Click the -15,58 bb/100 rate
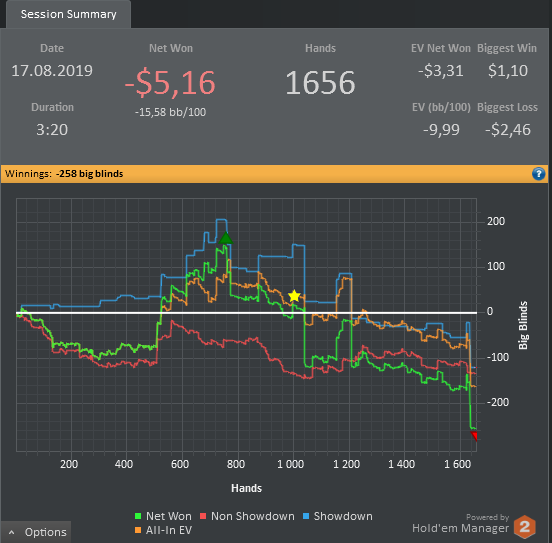The height and width of the screenshot is (543, 552). coord(170,112)
